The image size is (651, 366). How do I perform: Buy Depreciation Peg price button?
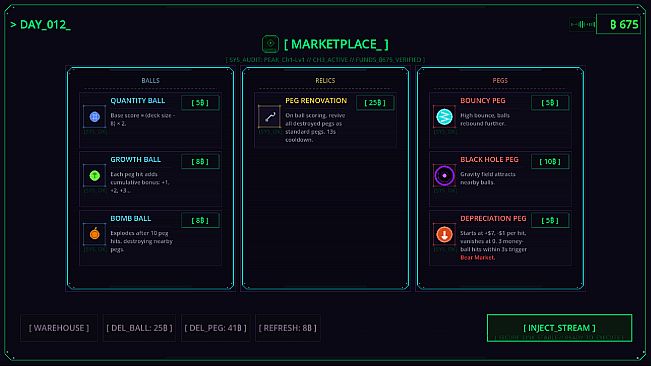pyautogui.click(x=550, y=220)
